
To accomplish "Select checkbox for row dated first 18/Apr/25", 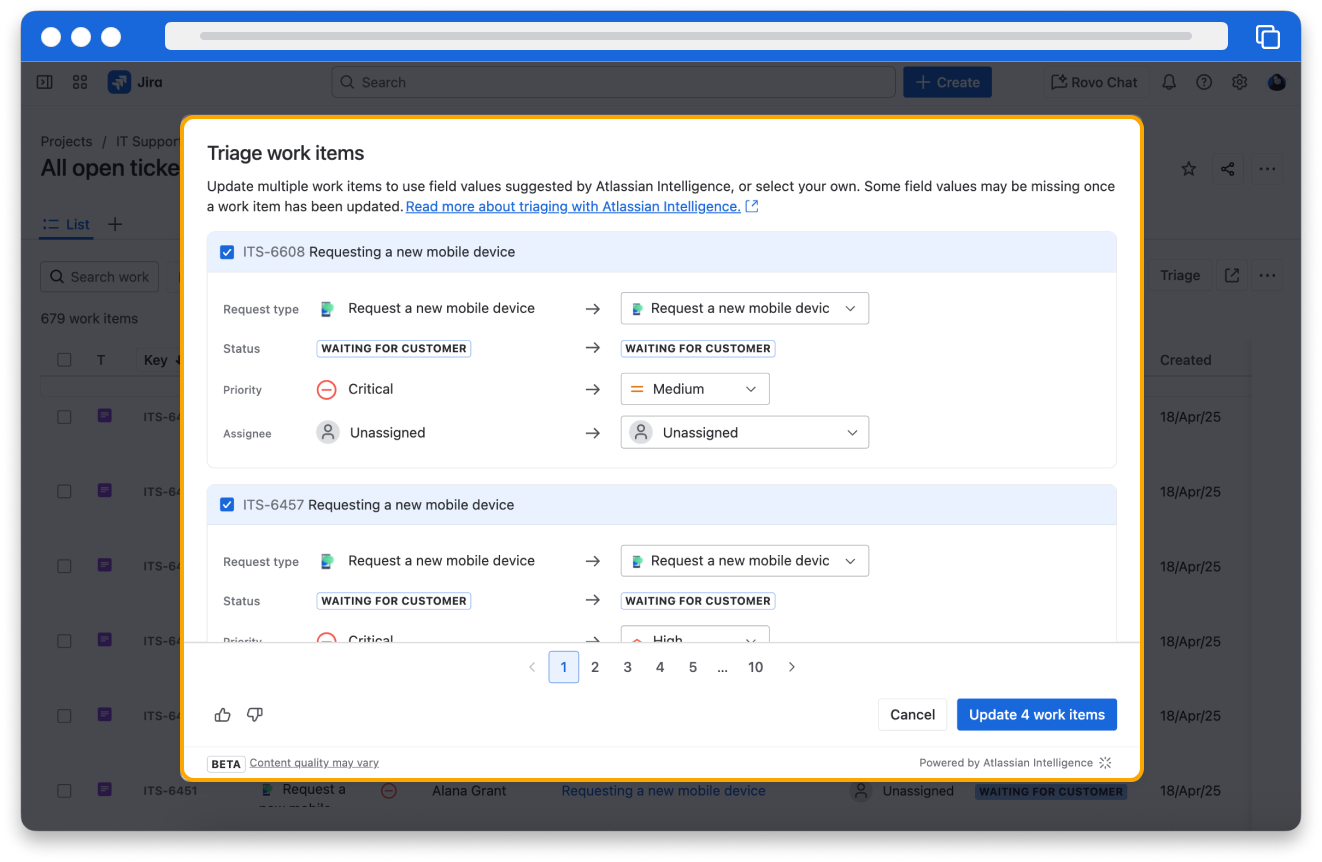I will tap(64, 416).
